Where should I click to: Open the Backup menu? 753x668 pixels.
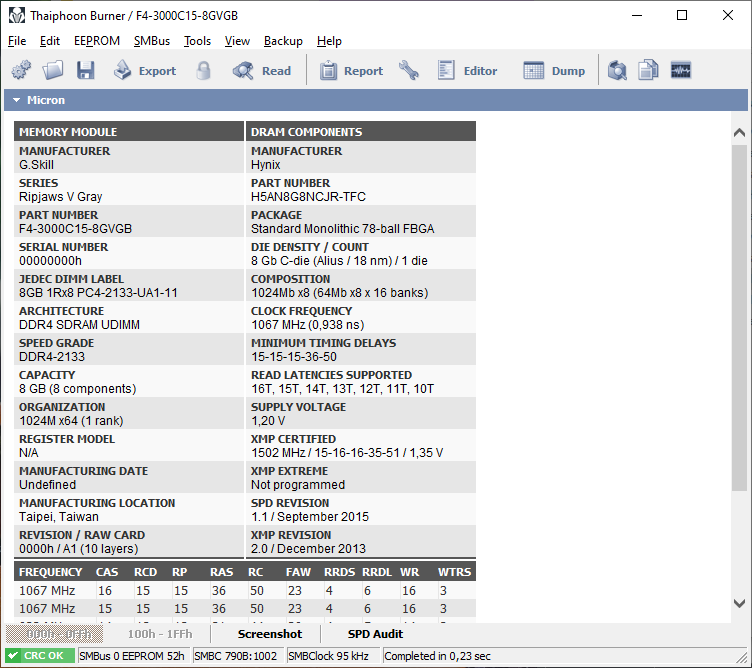[283, 41]
